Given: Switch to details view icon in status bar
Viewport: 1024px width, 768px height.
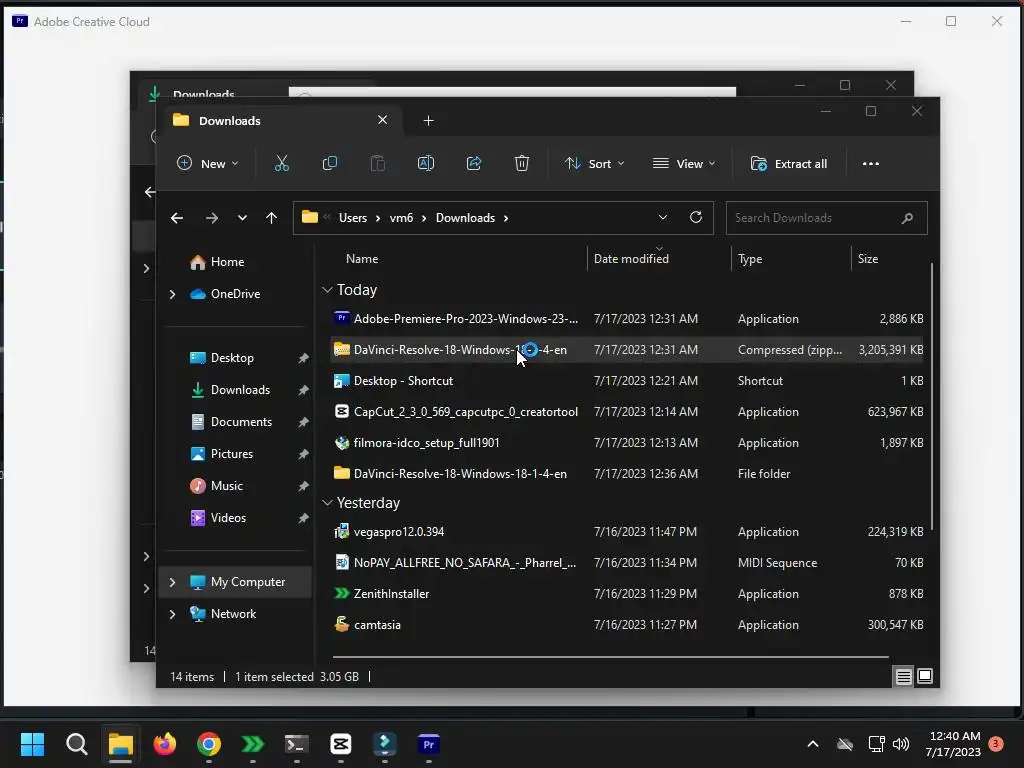Looking at the screenshot, I should (903, 677).
